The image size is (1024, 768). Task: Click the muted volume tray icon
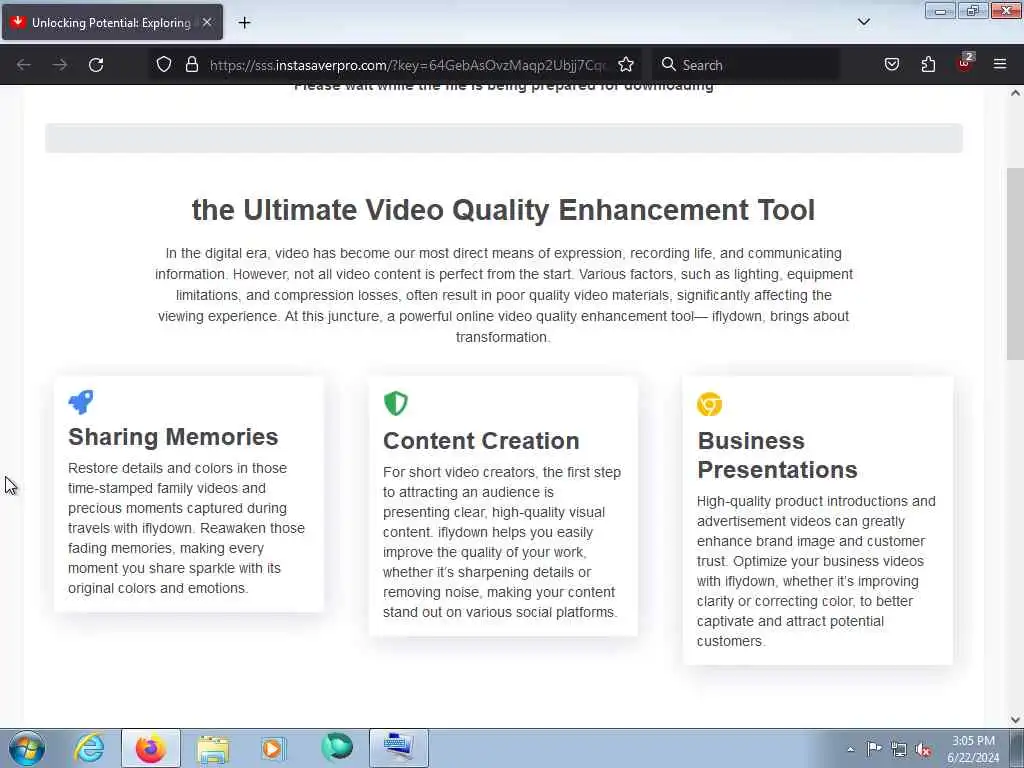tap(923, 749)
